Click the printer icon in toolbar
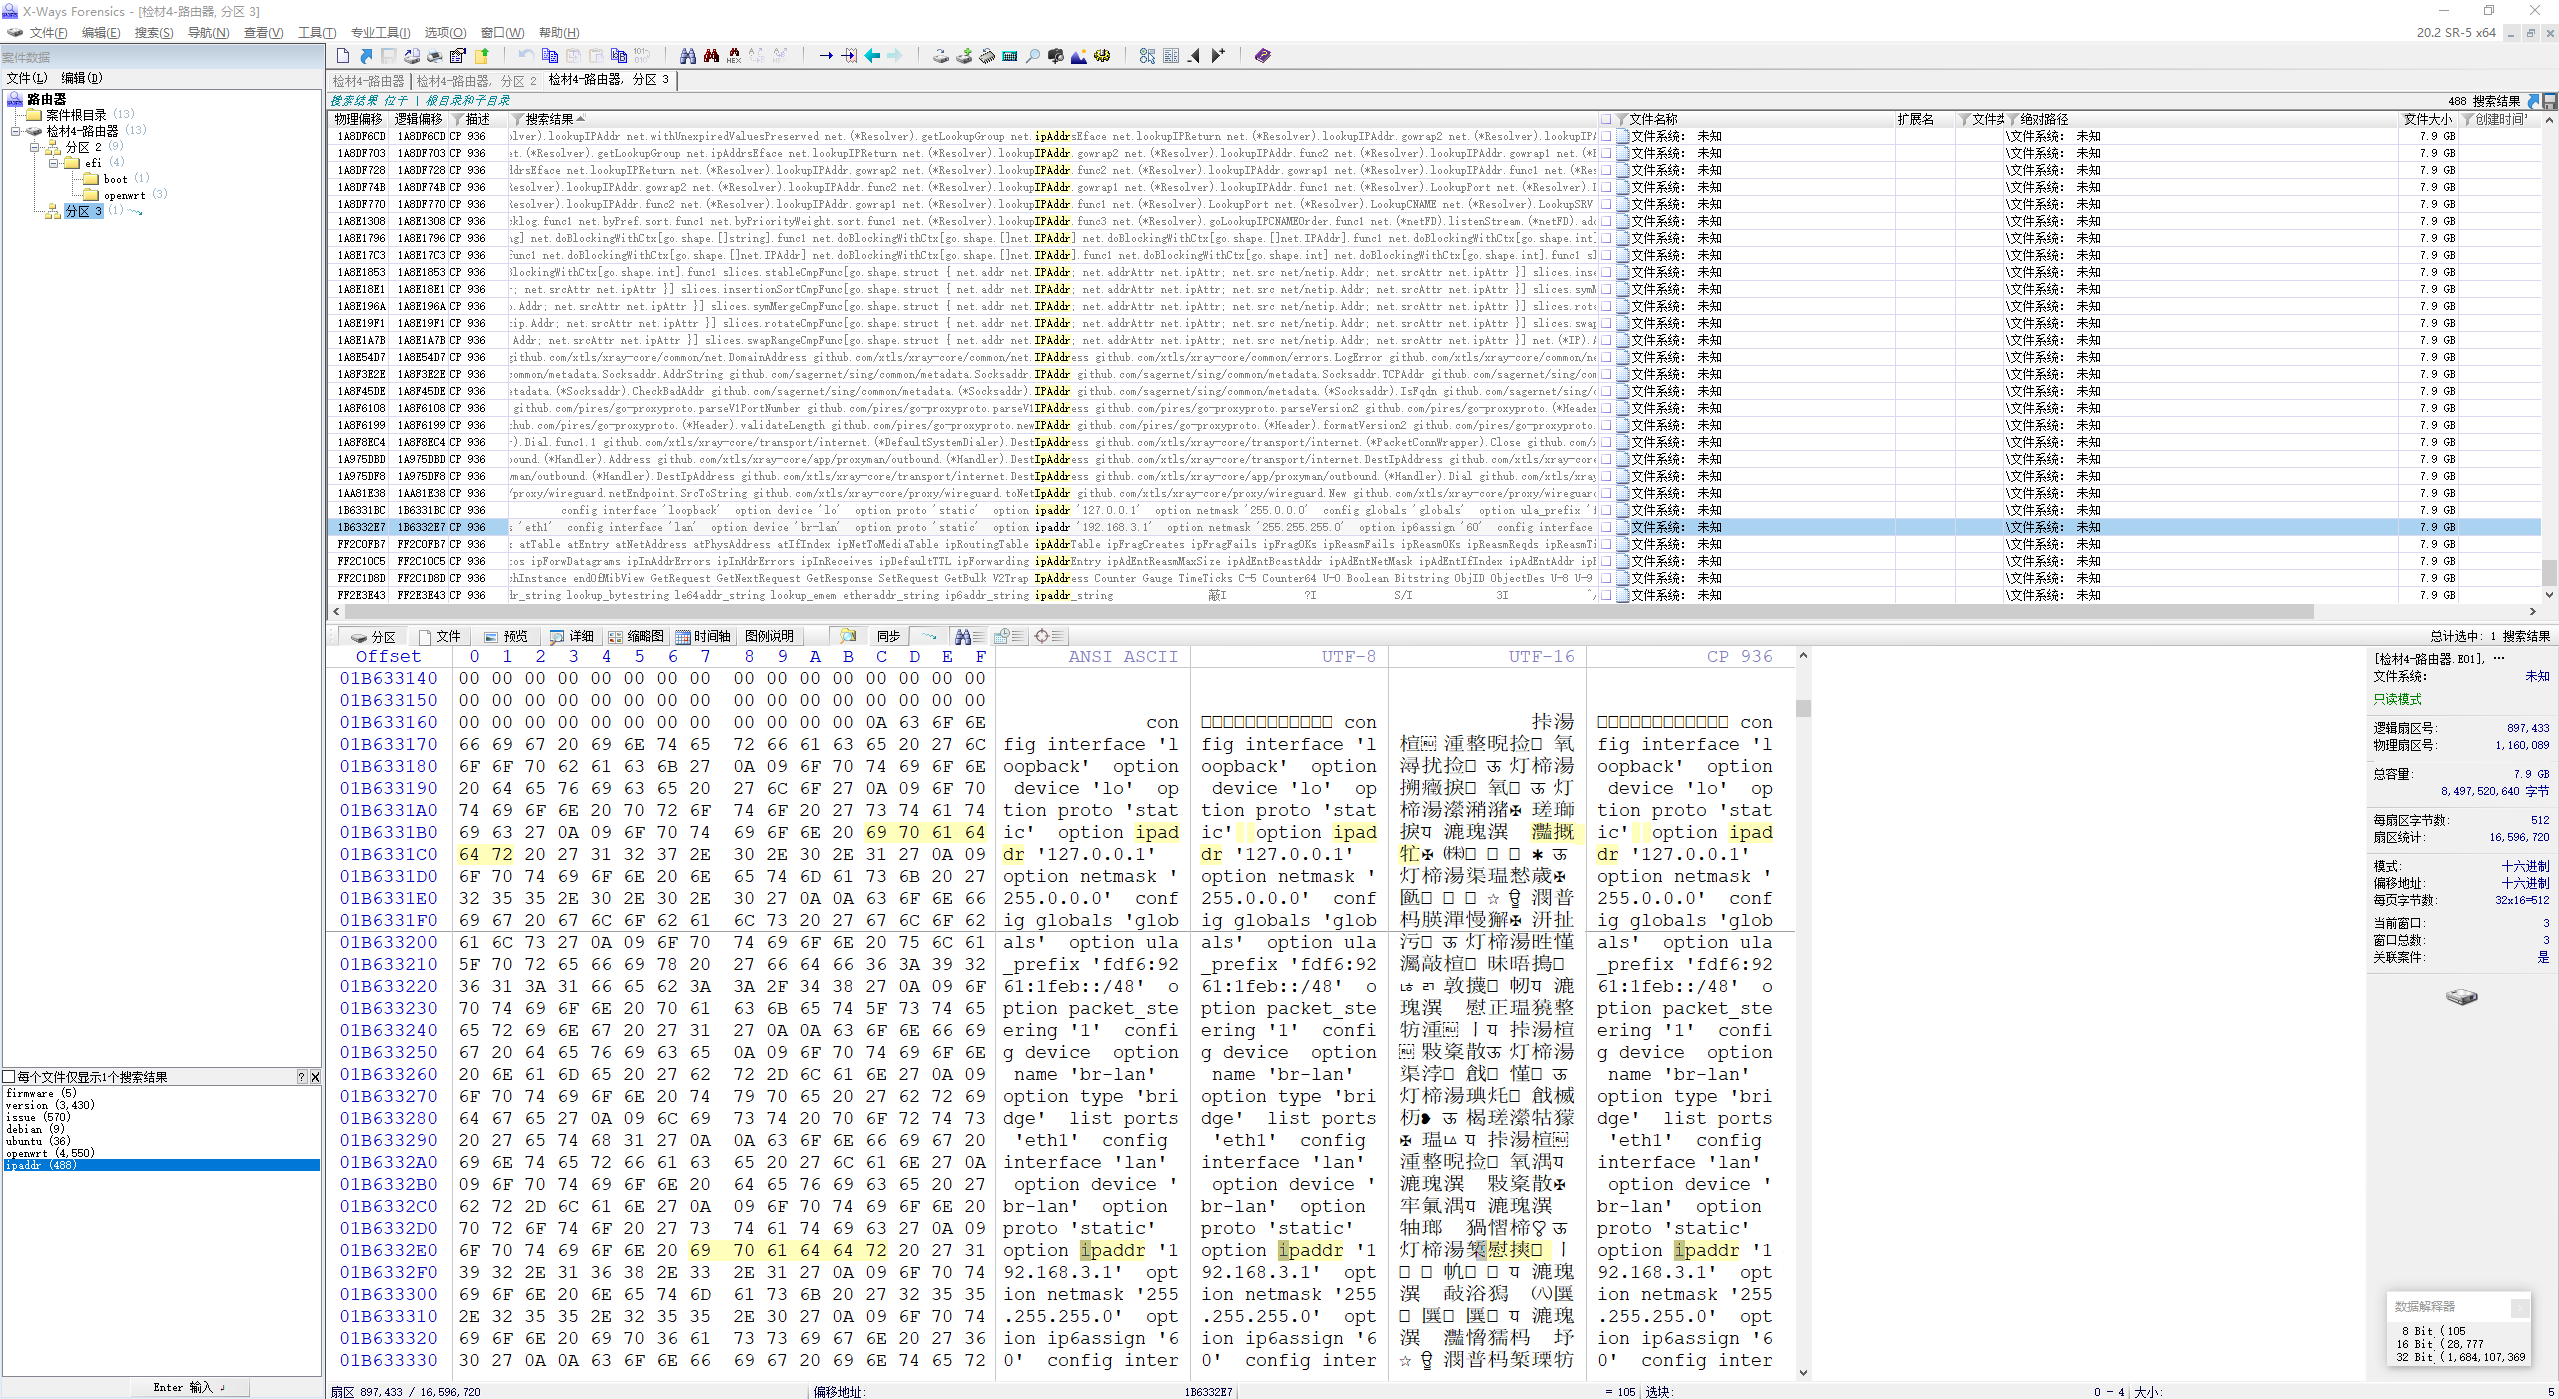Screen dimensions: 2559x1399 pyautogui.click(x=434, y=56)
